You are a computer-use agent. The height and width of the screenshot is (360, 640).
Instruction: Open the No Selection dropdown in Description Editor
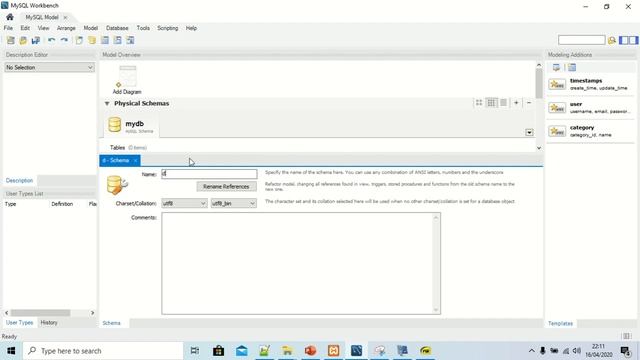tap(49, 67)
